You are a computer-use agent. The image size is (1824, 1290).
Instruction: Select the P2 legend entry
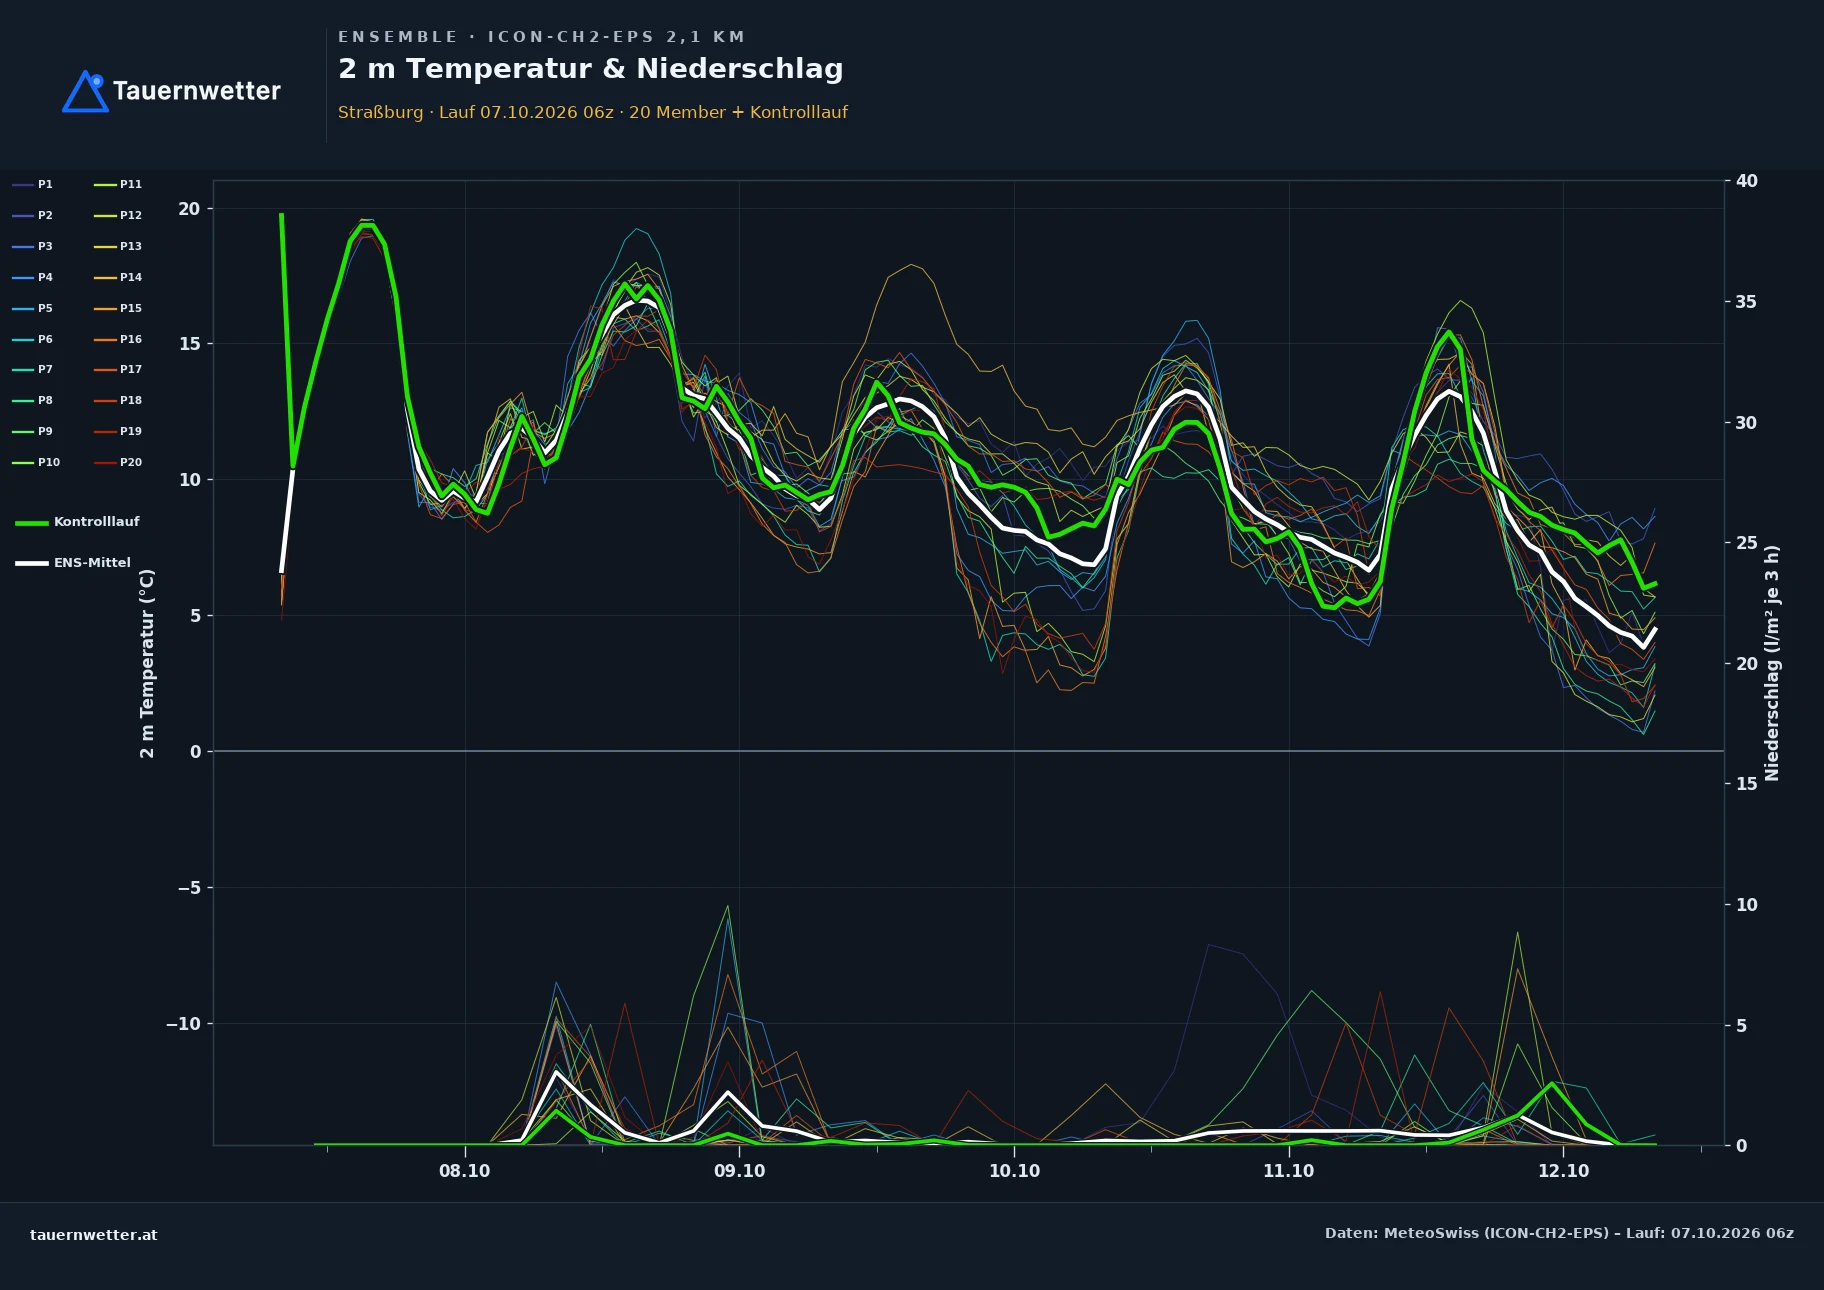[33, 215]
